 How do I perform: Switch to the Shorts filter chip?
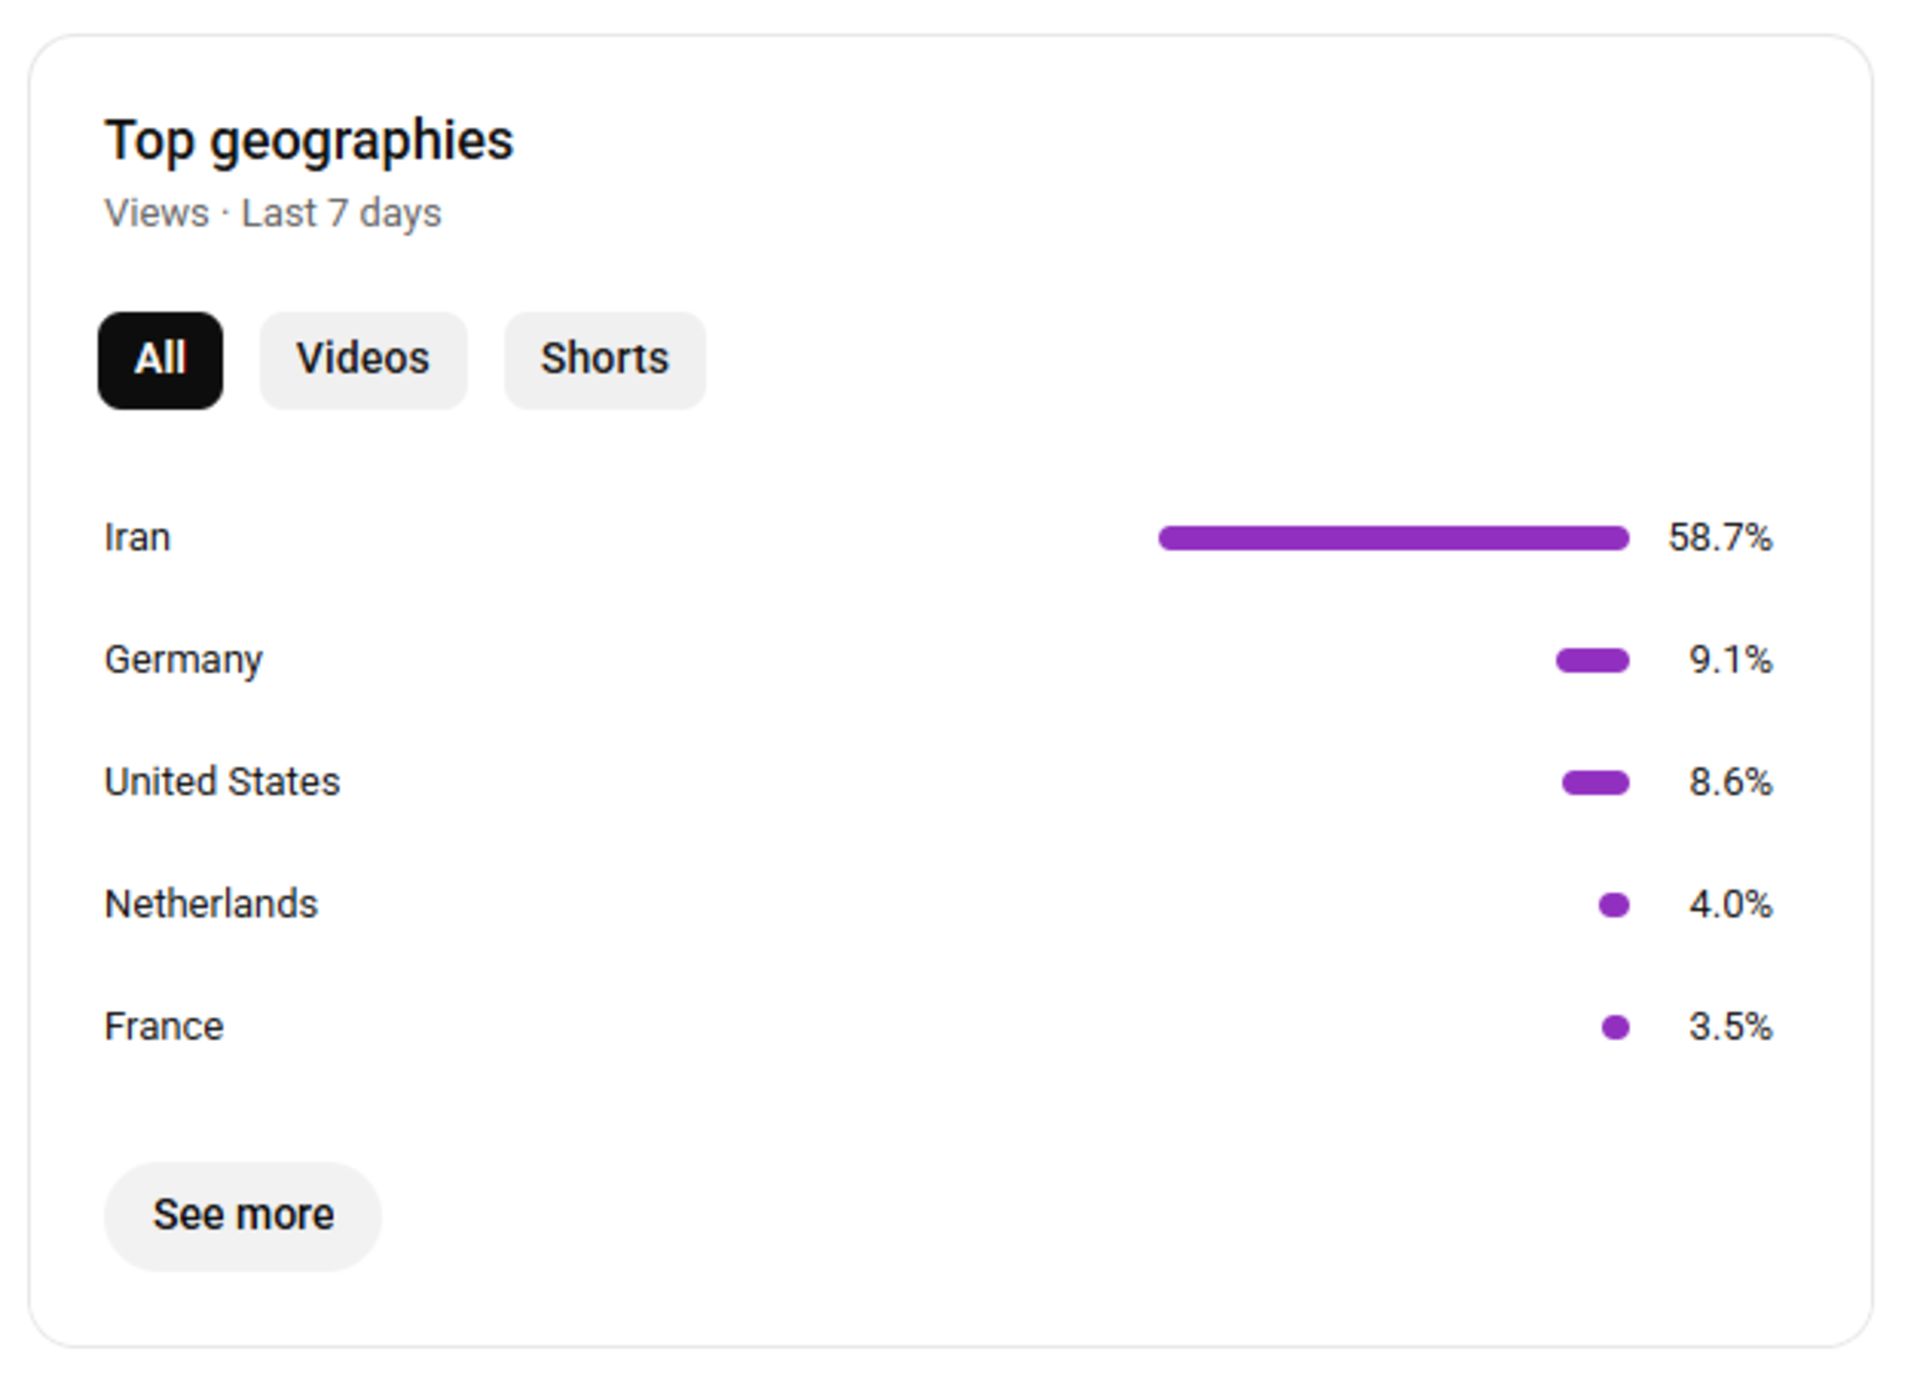[x=604, y=360]
